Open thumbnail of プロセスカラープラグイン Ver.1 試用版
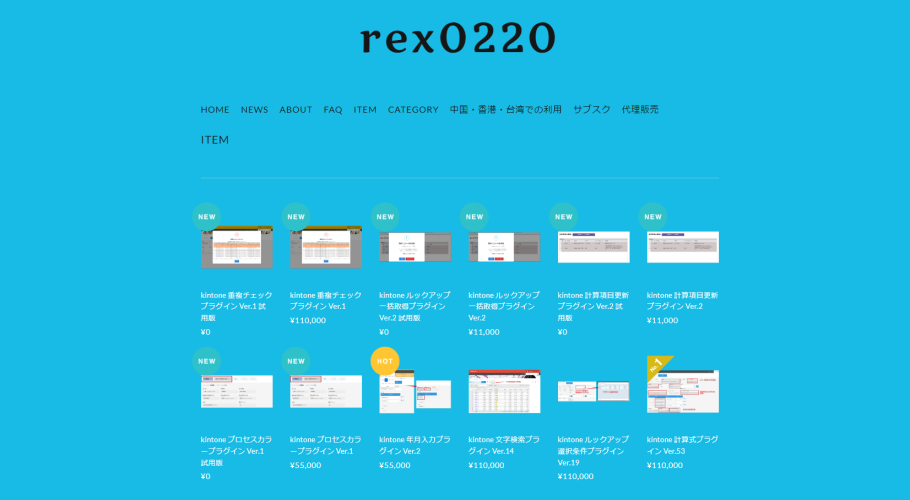This screenshot has height=500, width=910. (x=237, y=392)
